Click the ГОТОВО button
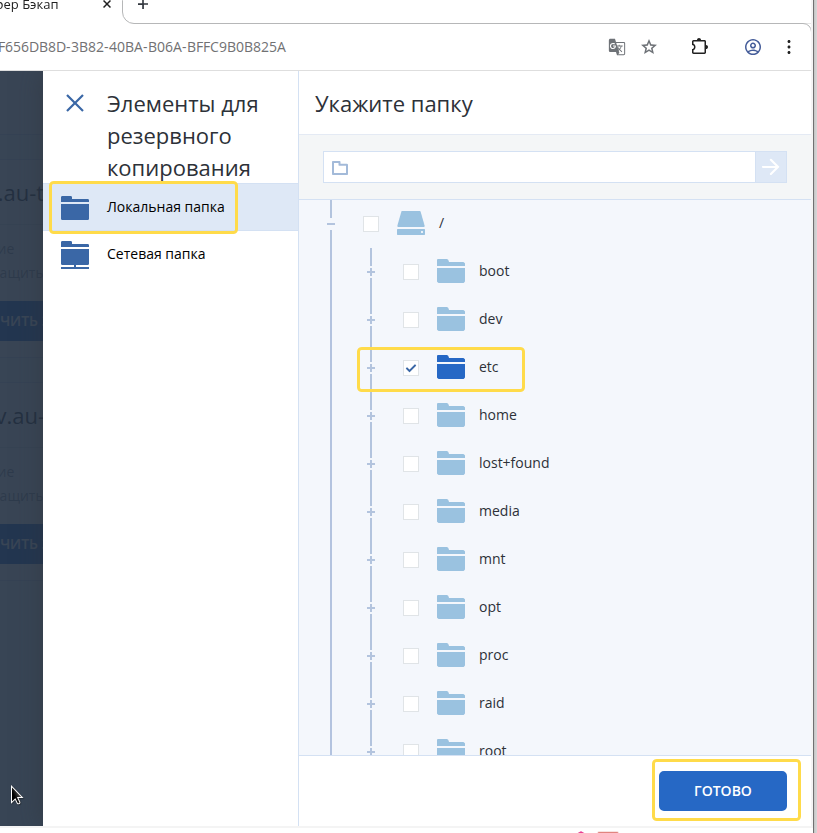 tap(722, 790)
